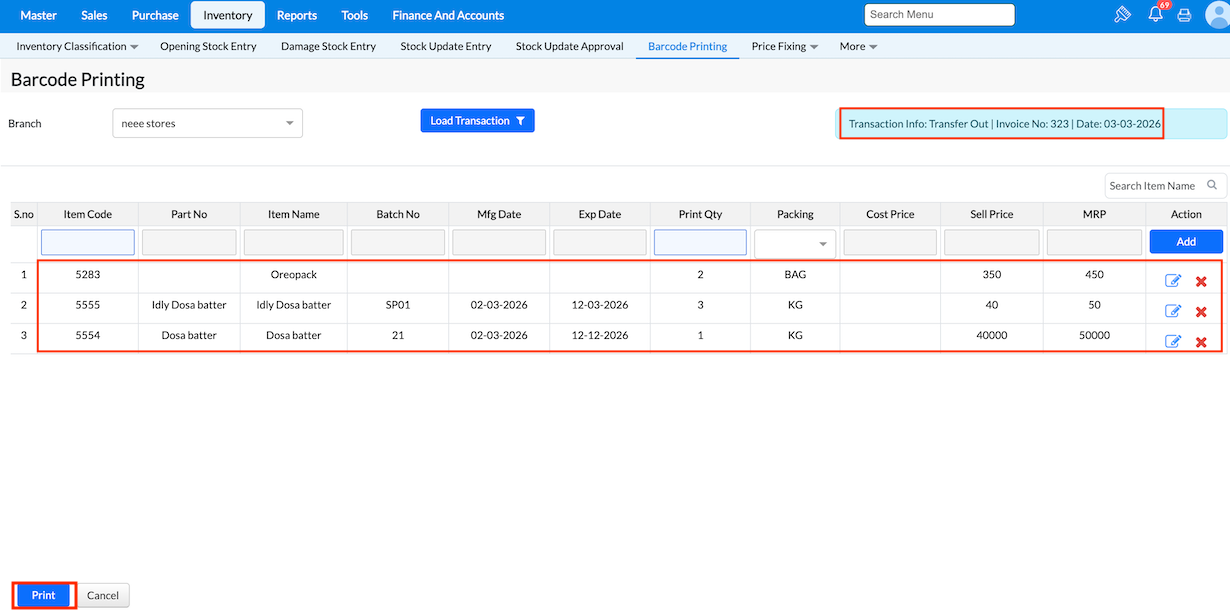Open the notifications bell
1230x610 pixels.
click(1155, 15)
